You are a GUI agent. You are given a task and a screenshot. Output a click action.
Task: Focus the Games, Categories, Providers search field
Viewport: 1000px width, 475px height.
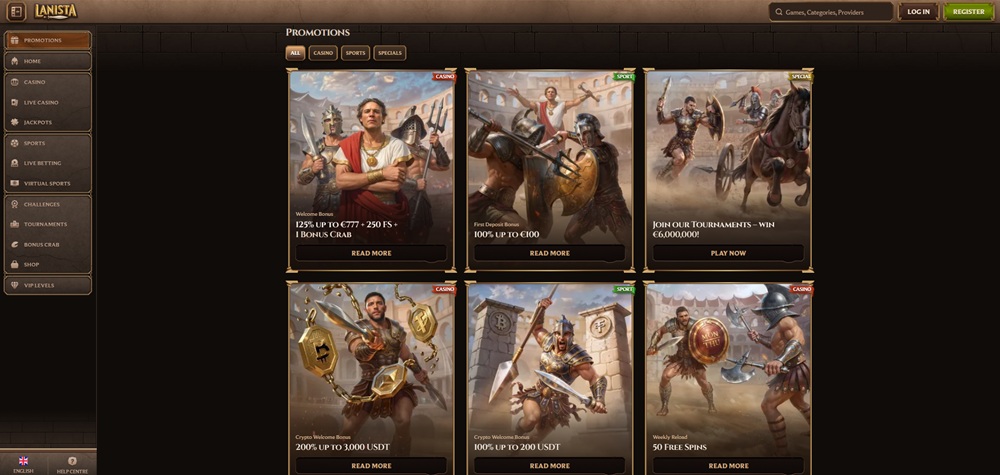point(831,12)
